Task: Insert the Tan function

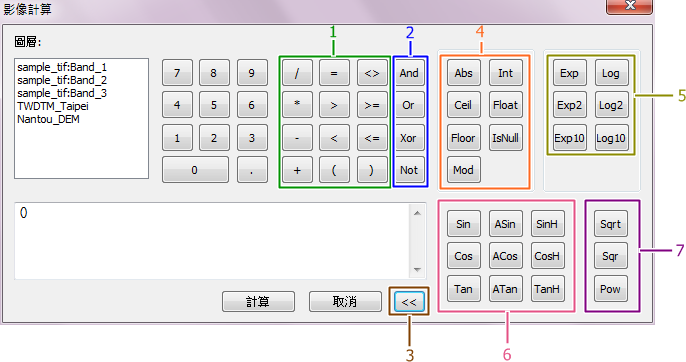Action: (464, 289)
